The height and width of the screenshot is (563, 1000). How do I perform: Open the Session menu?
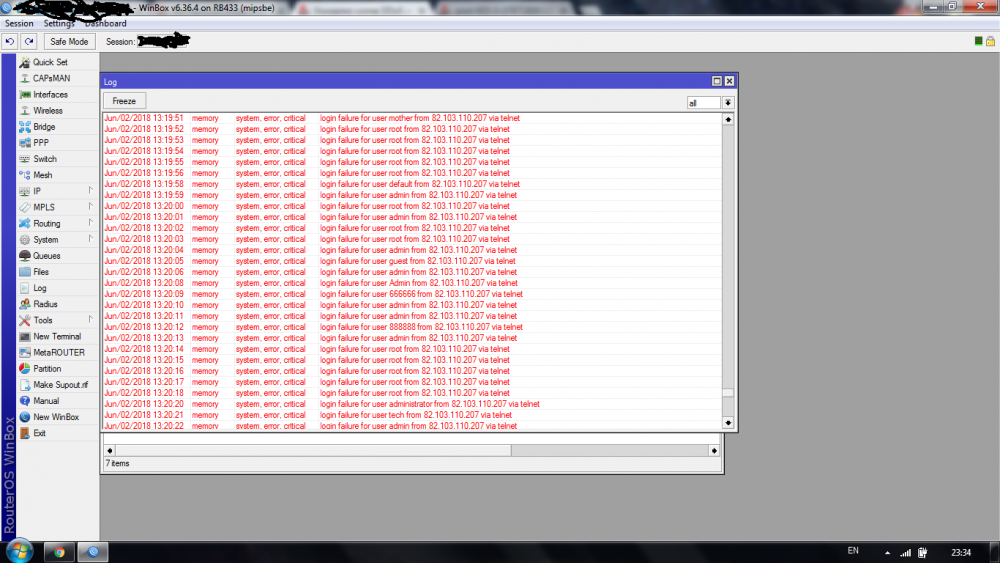click(x=19, y=23)
